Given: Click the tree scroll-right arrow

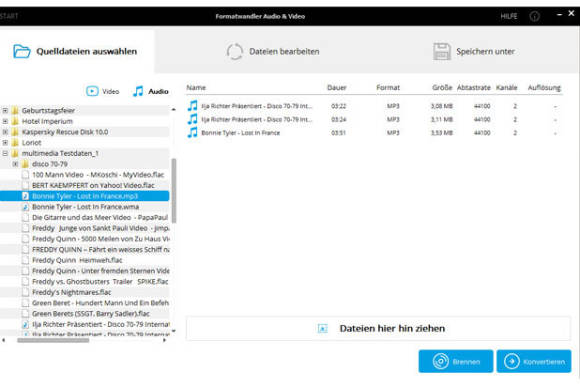Looking at the screenshot, I should point(165,340).
